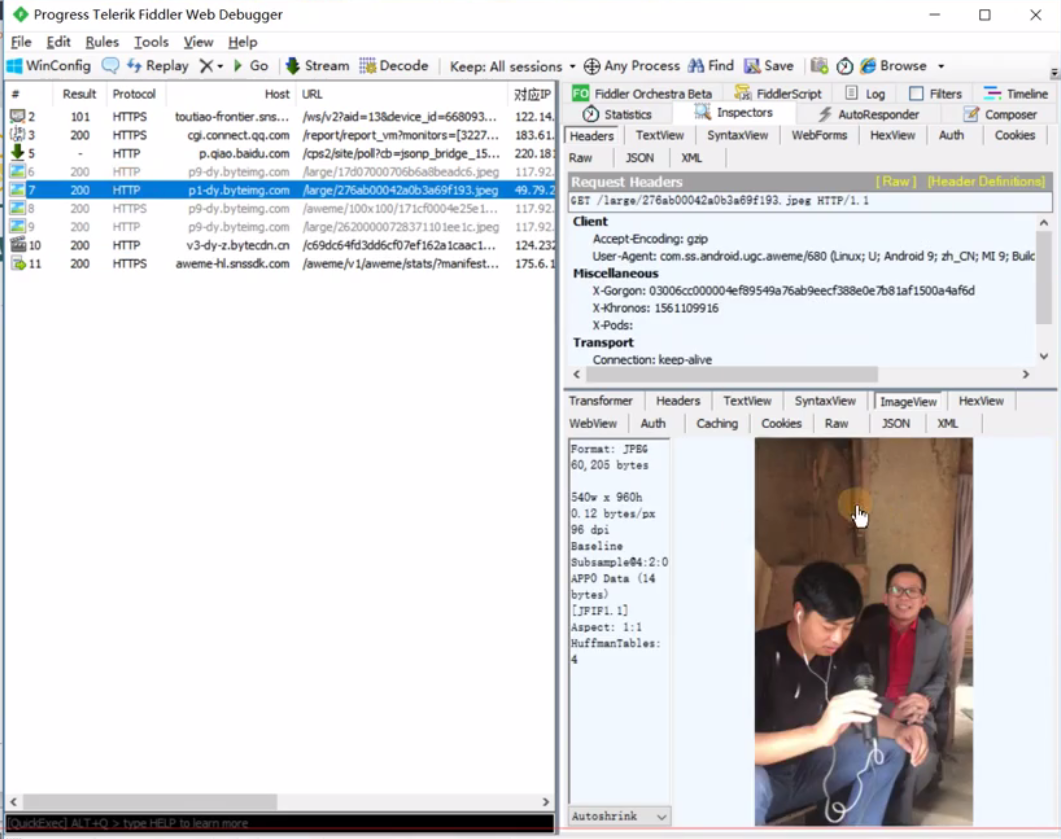1061x839 pixels.
Task: Open the Rules menu
Action: (x=102, y=42)
